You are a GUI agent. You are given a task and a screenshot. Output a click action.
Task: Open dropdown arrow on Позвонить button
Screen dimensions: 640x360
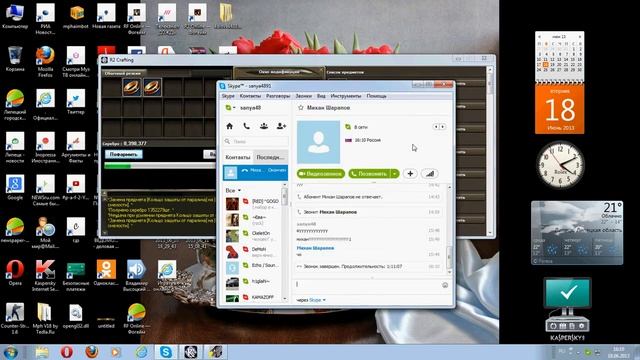click(395, 173)
